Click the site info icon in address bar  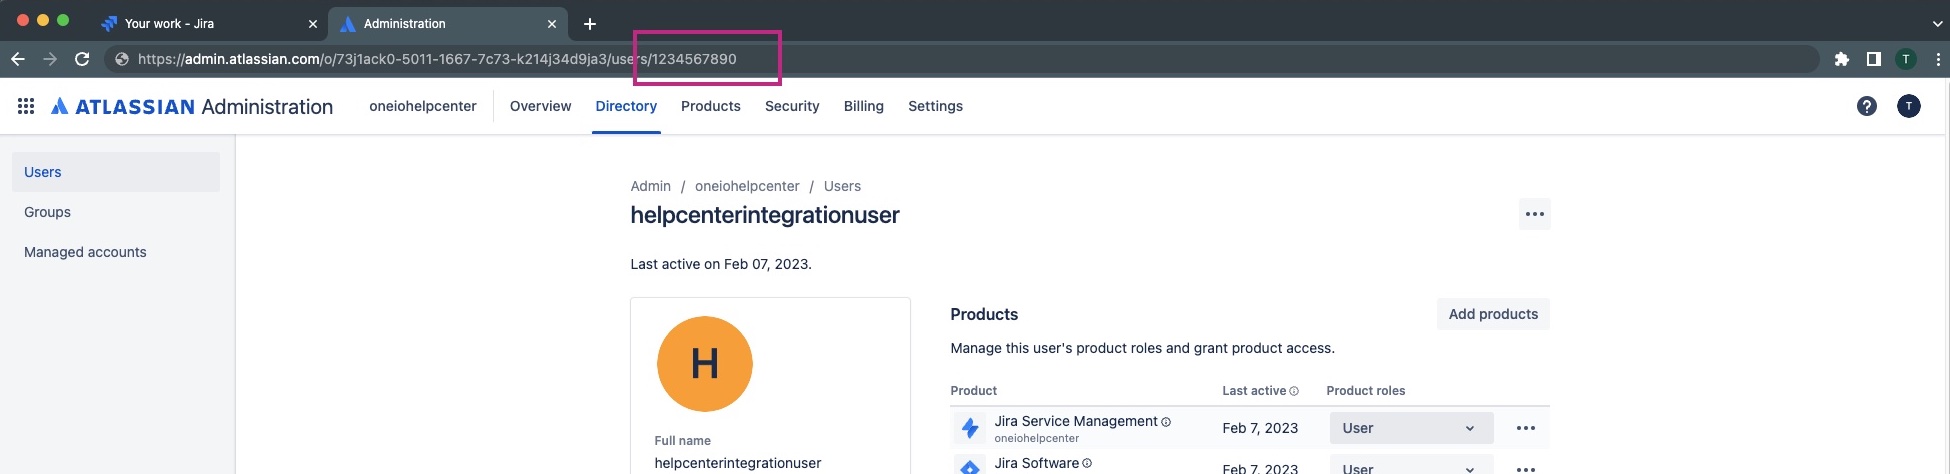[x=122, y=59]
